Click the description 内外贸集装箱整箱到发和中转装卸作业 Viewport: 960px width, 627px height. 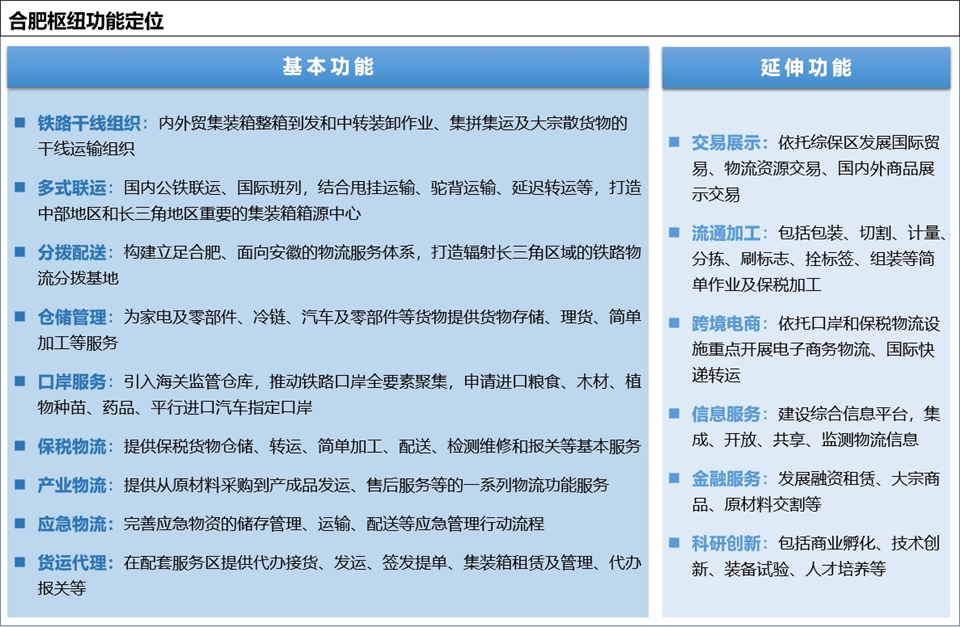296,123
